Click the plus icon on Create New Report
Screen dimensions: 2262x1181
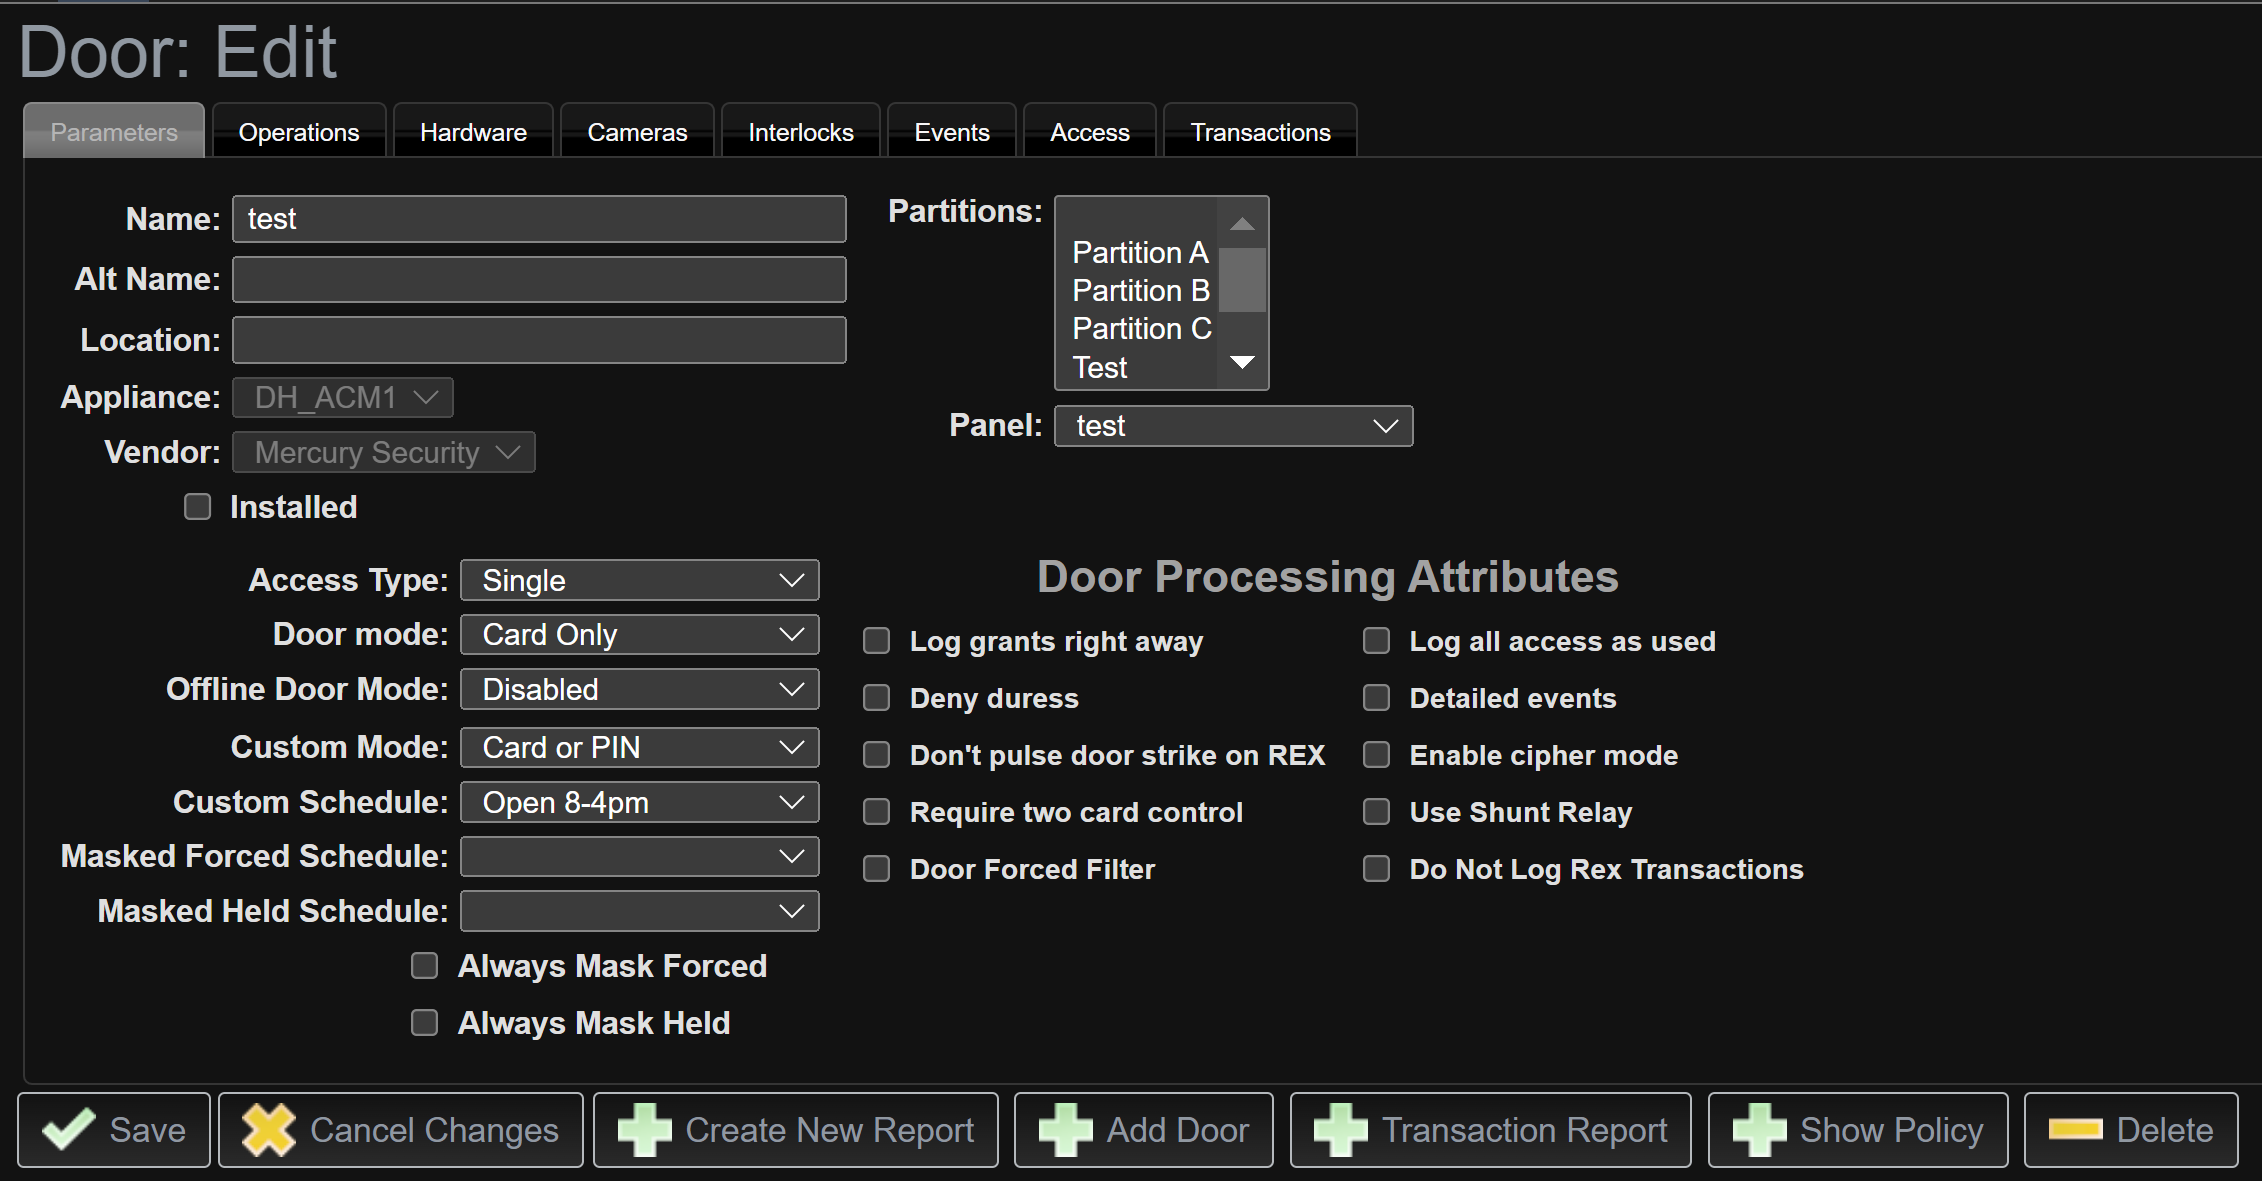coord(644,1130)
